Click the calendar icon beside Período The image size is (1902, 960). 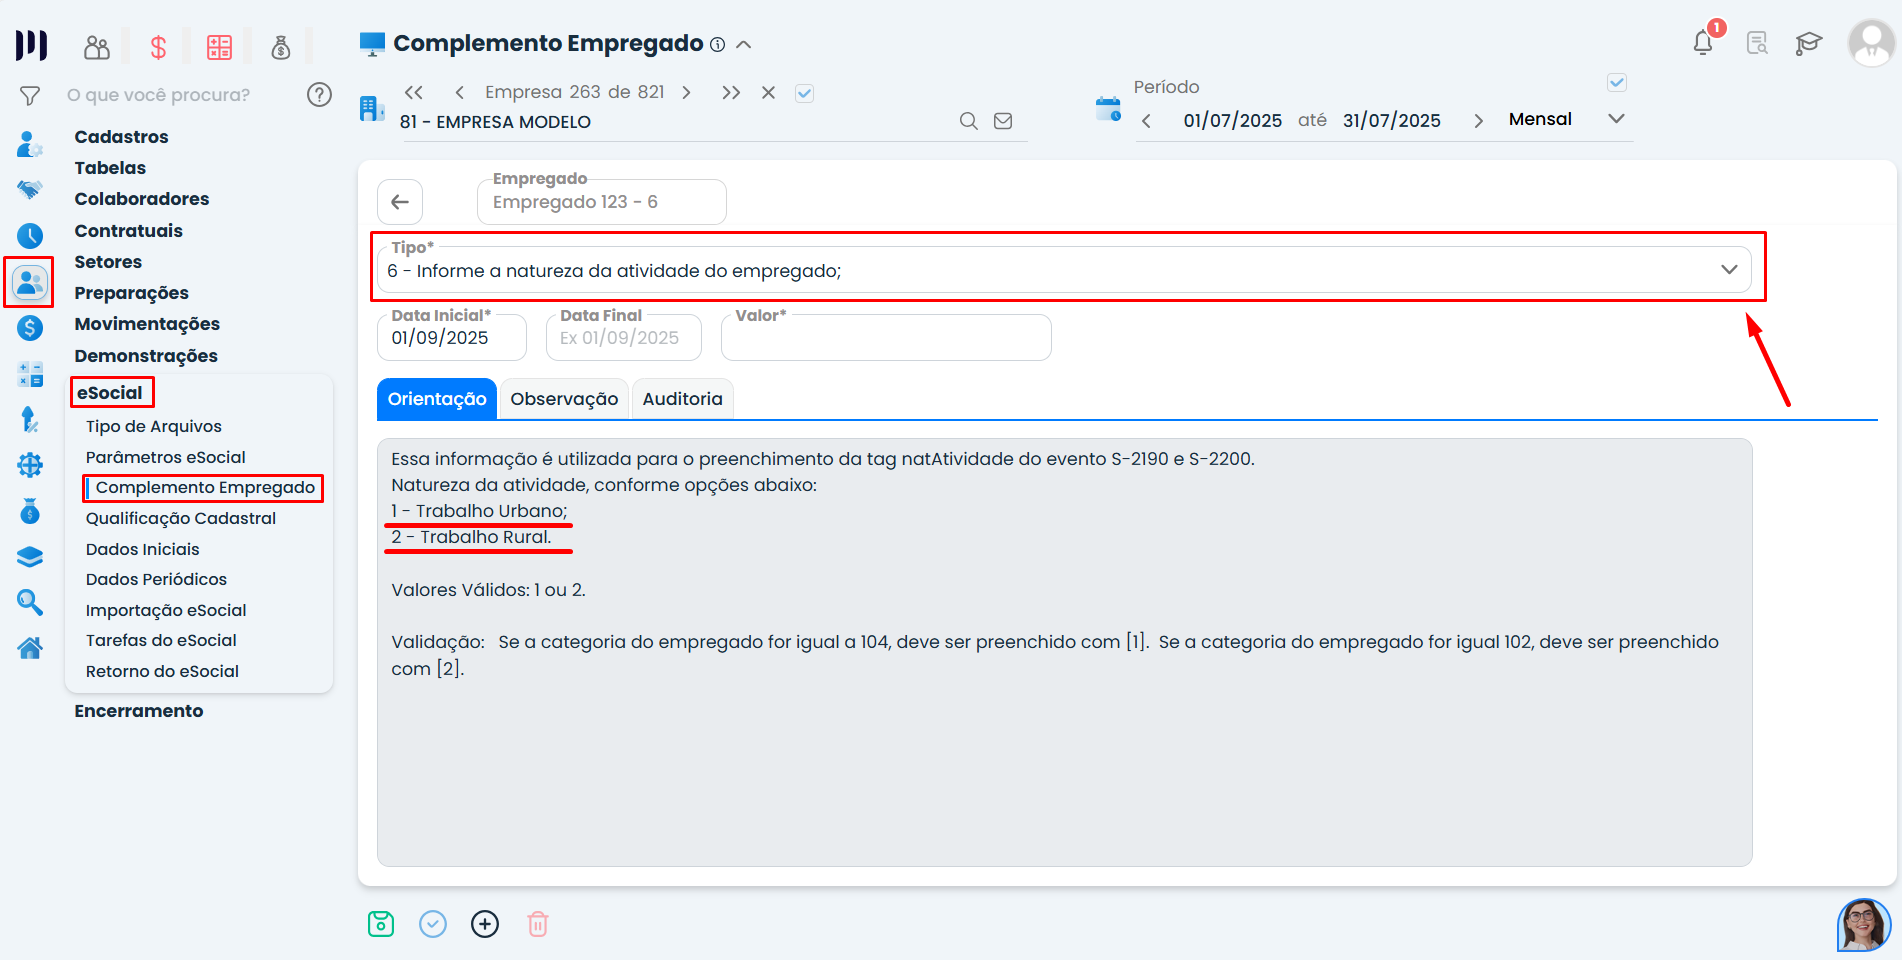point(1108,109)
